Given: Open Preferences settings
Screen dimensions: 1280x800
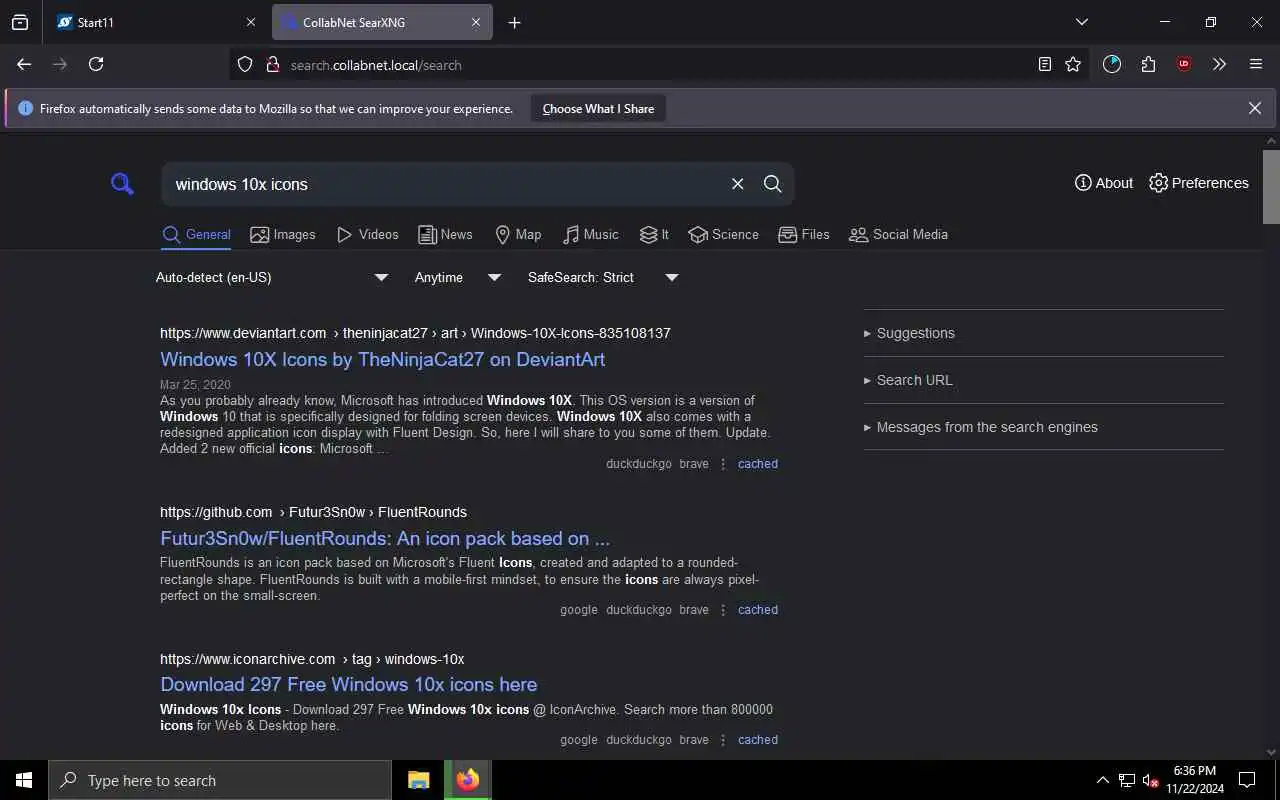Looking at the screenshot, I should point(1199,183).
